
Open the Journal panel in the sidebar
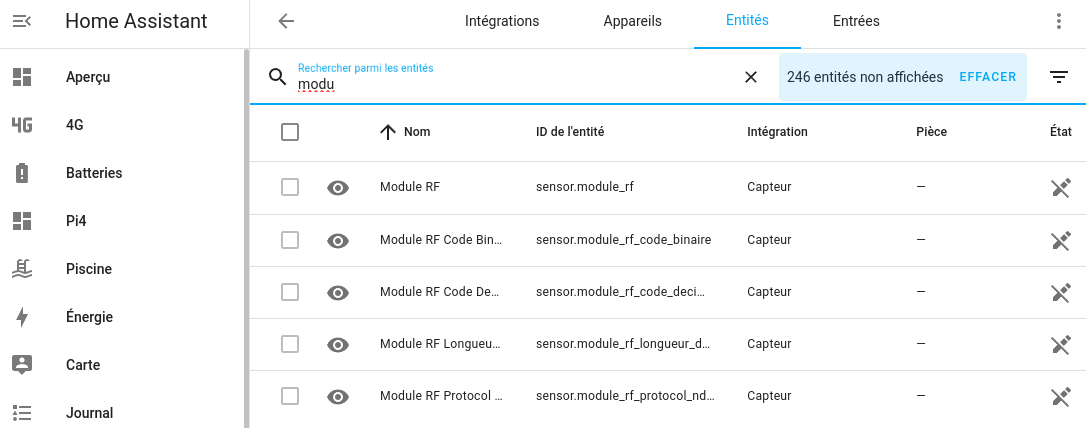[x=123, y=413]
